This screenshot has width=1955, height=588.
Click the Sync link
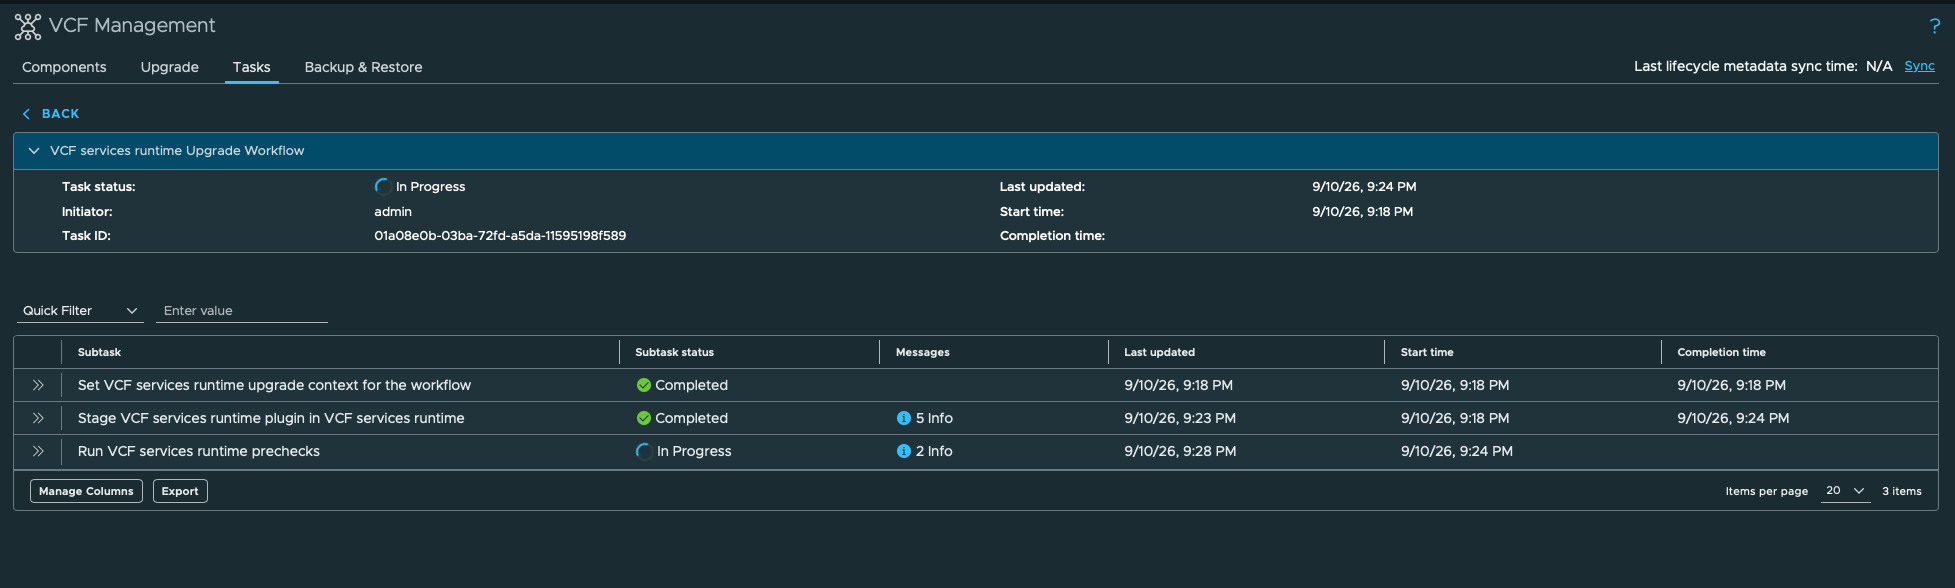[x=1919, y=66]
